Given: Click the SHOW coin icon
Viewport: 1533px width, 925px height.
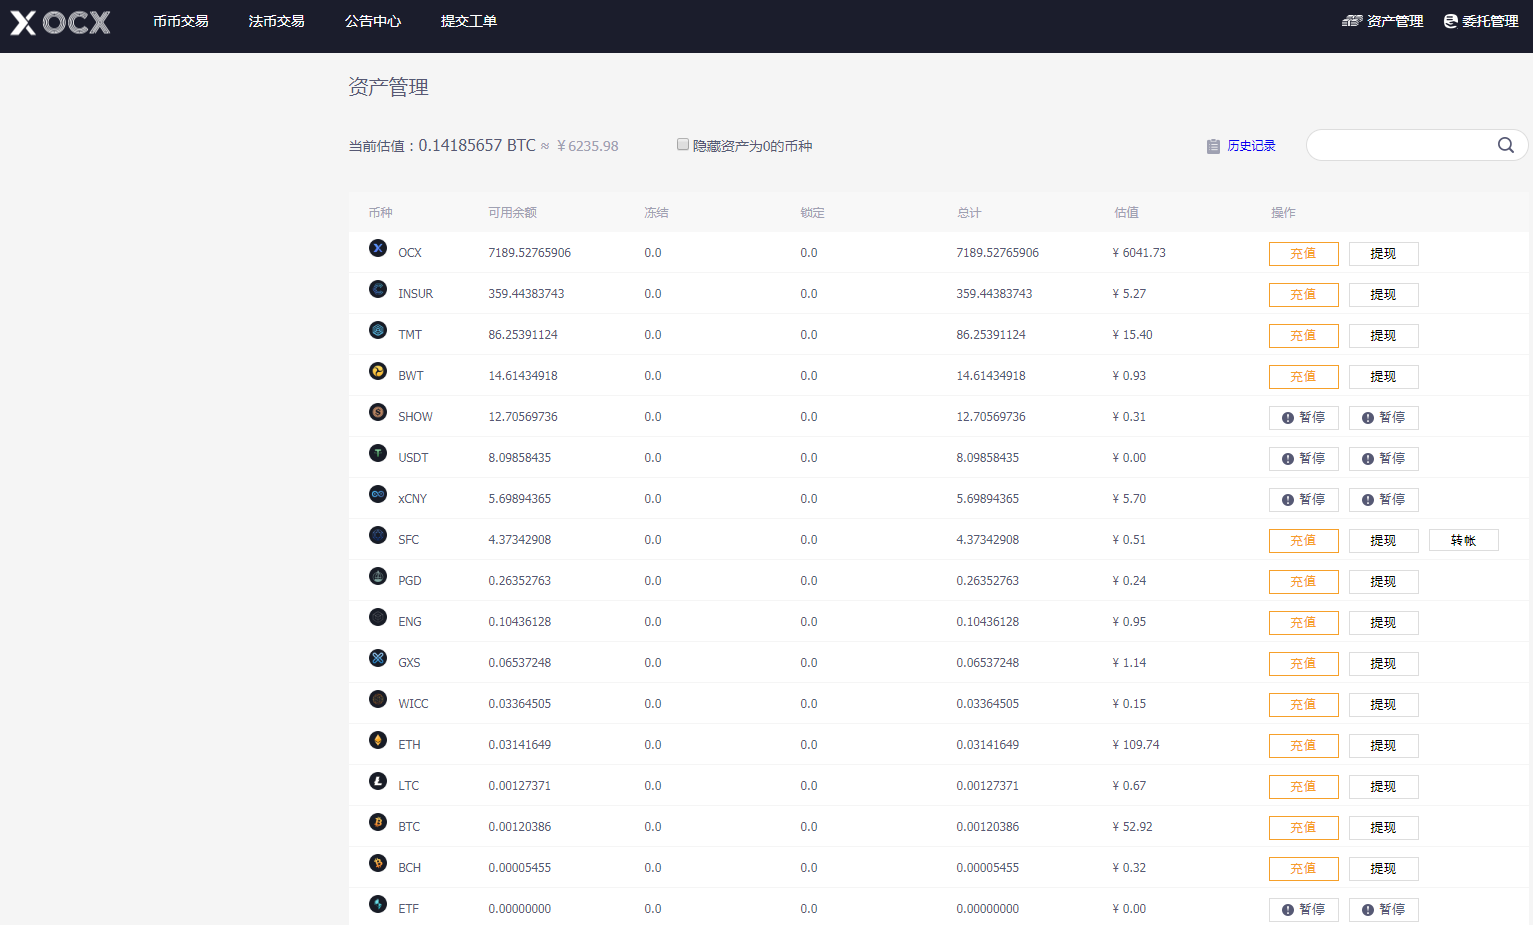Looking at the screenshot, I should [x=378, y=412].
